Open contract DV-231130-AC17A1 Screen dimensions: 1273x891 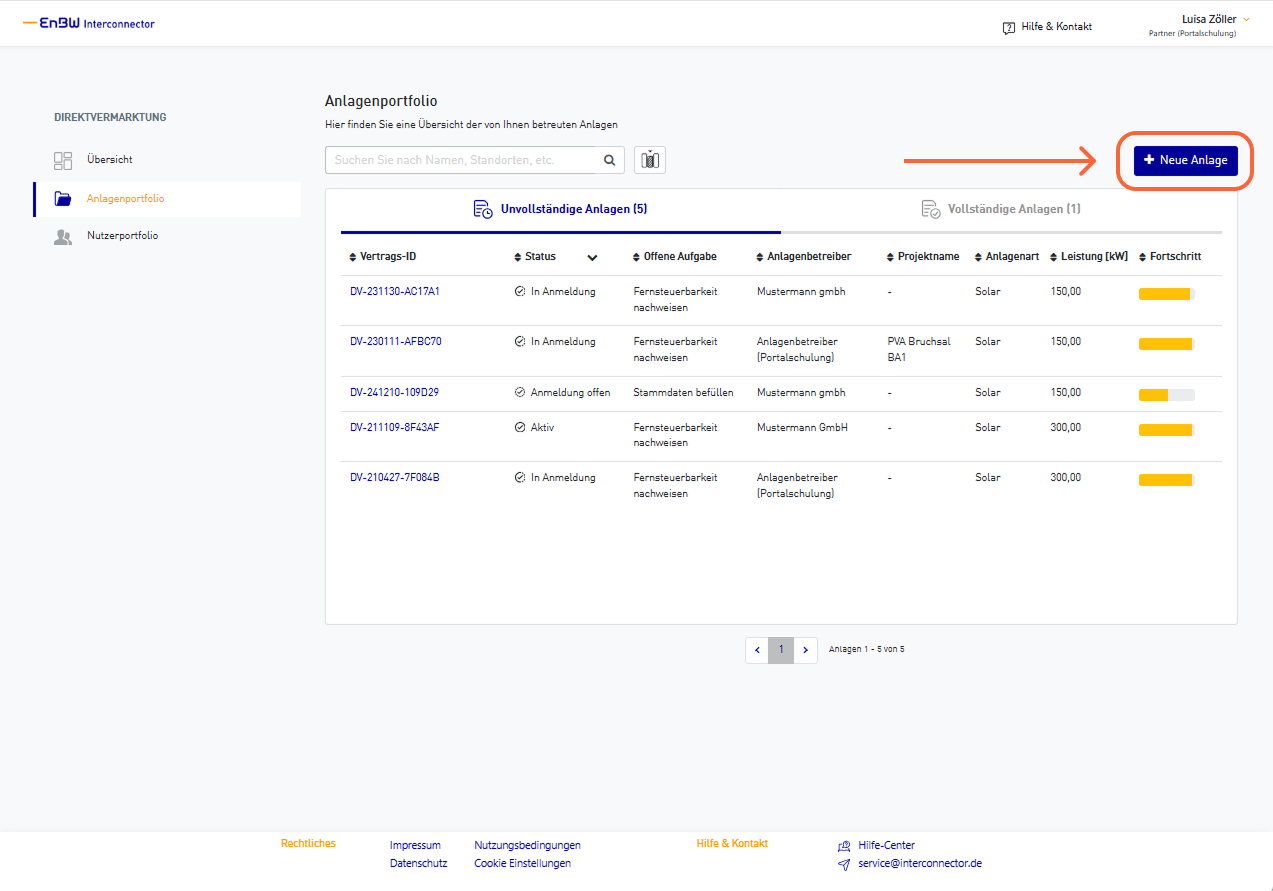pyautogui.click(x=395, y=292)
